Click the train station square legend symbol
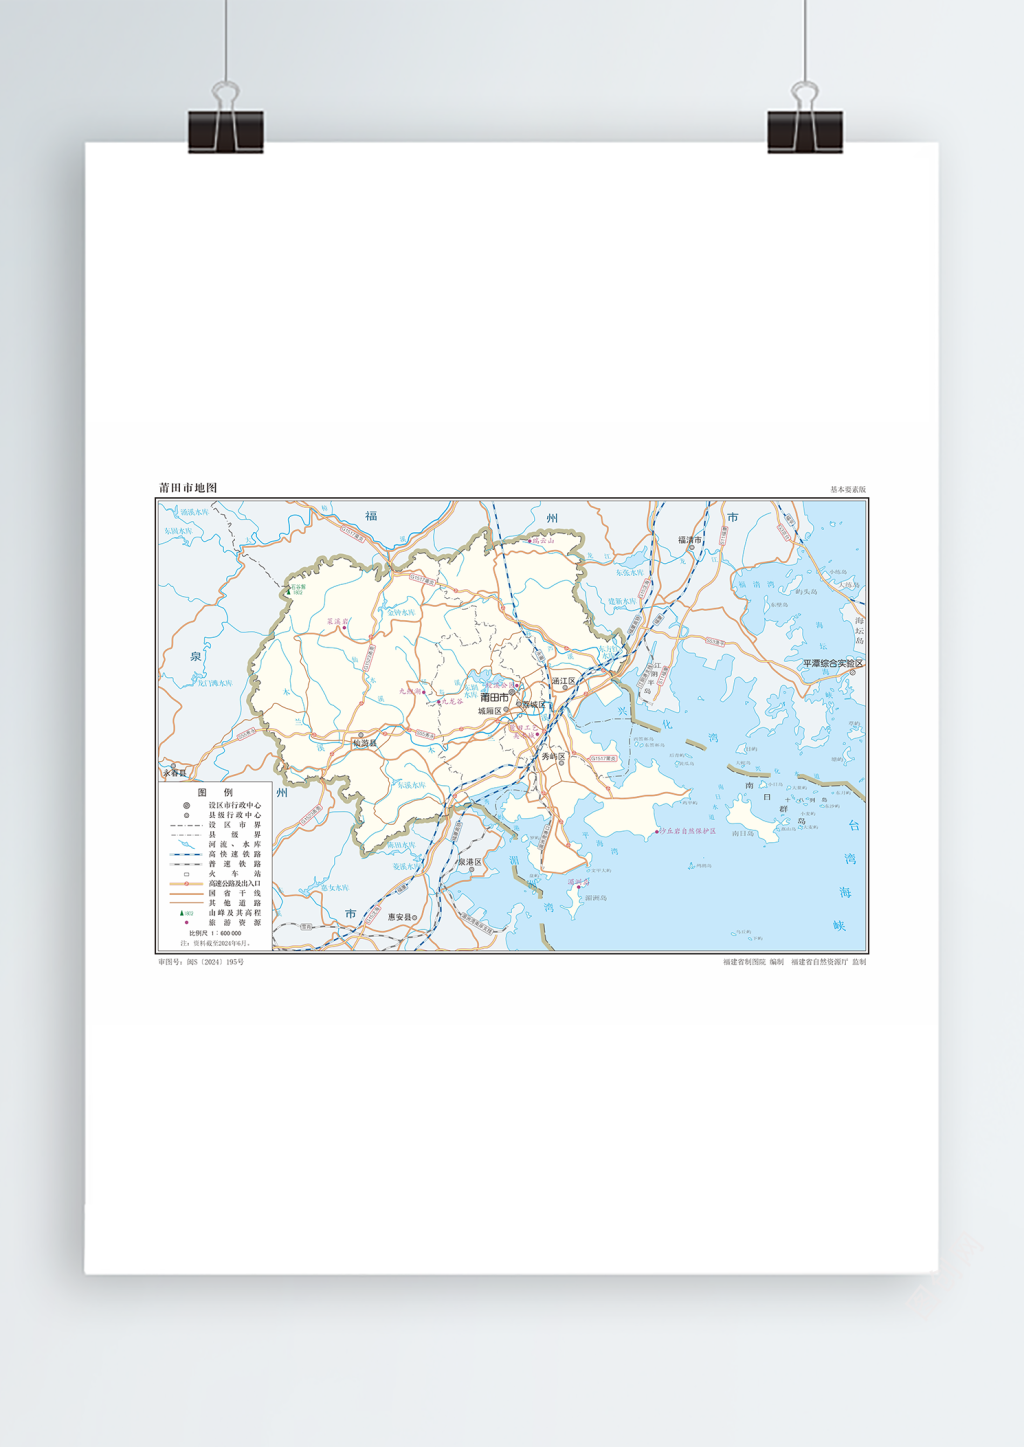1024x1447 pixels. click(x=186, y=874)
